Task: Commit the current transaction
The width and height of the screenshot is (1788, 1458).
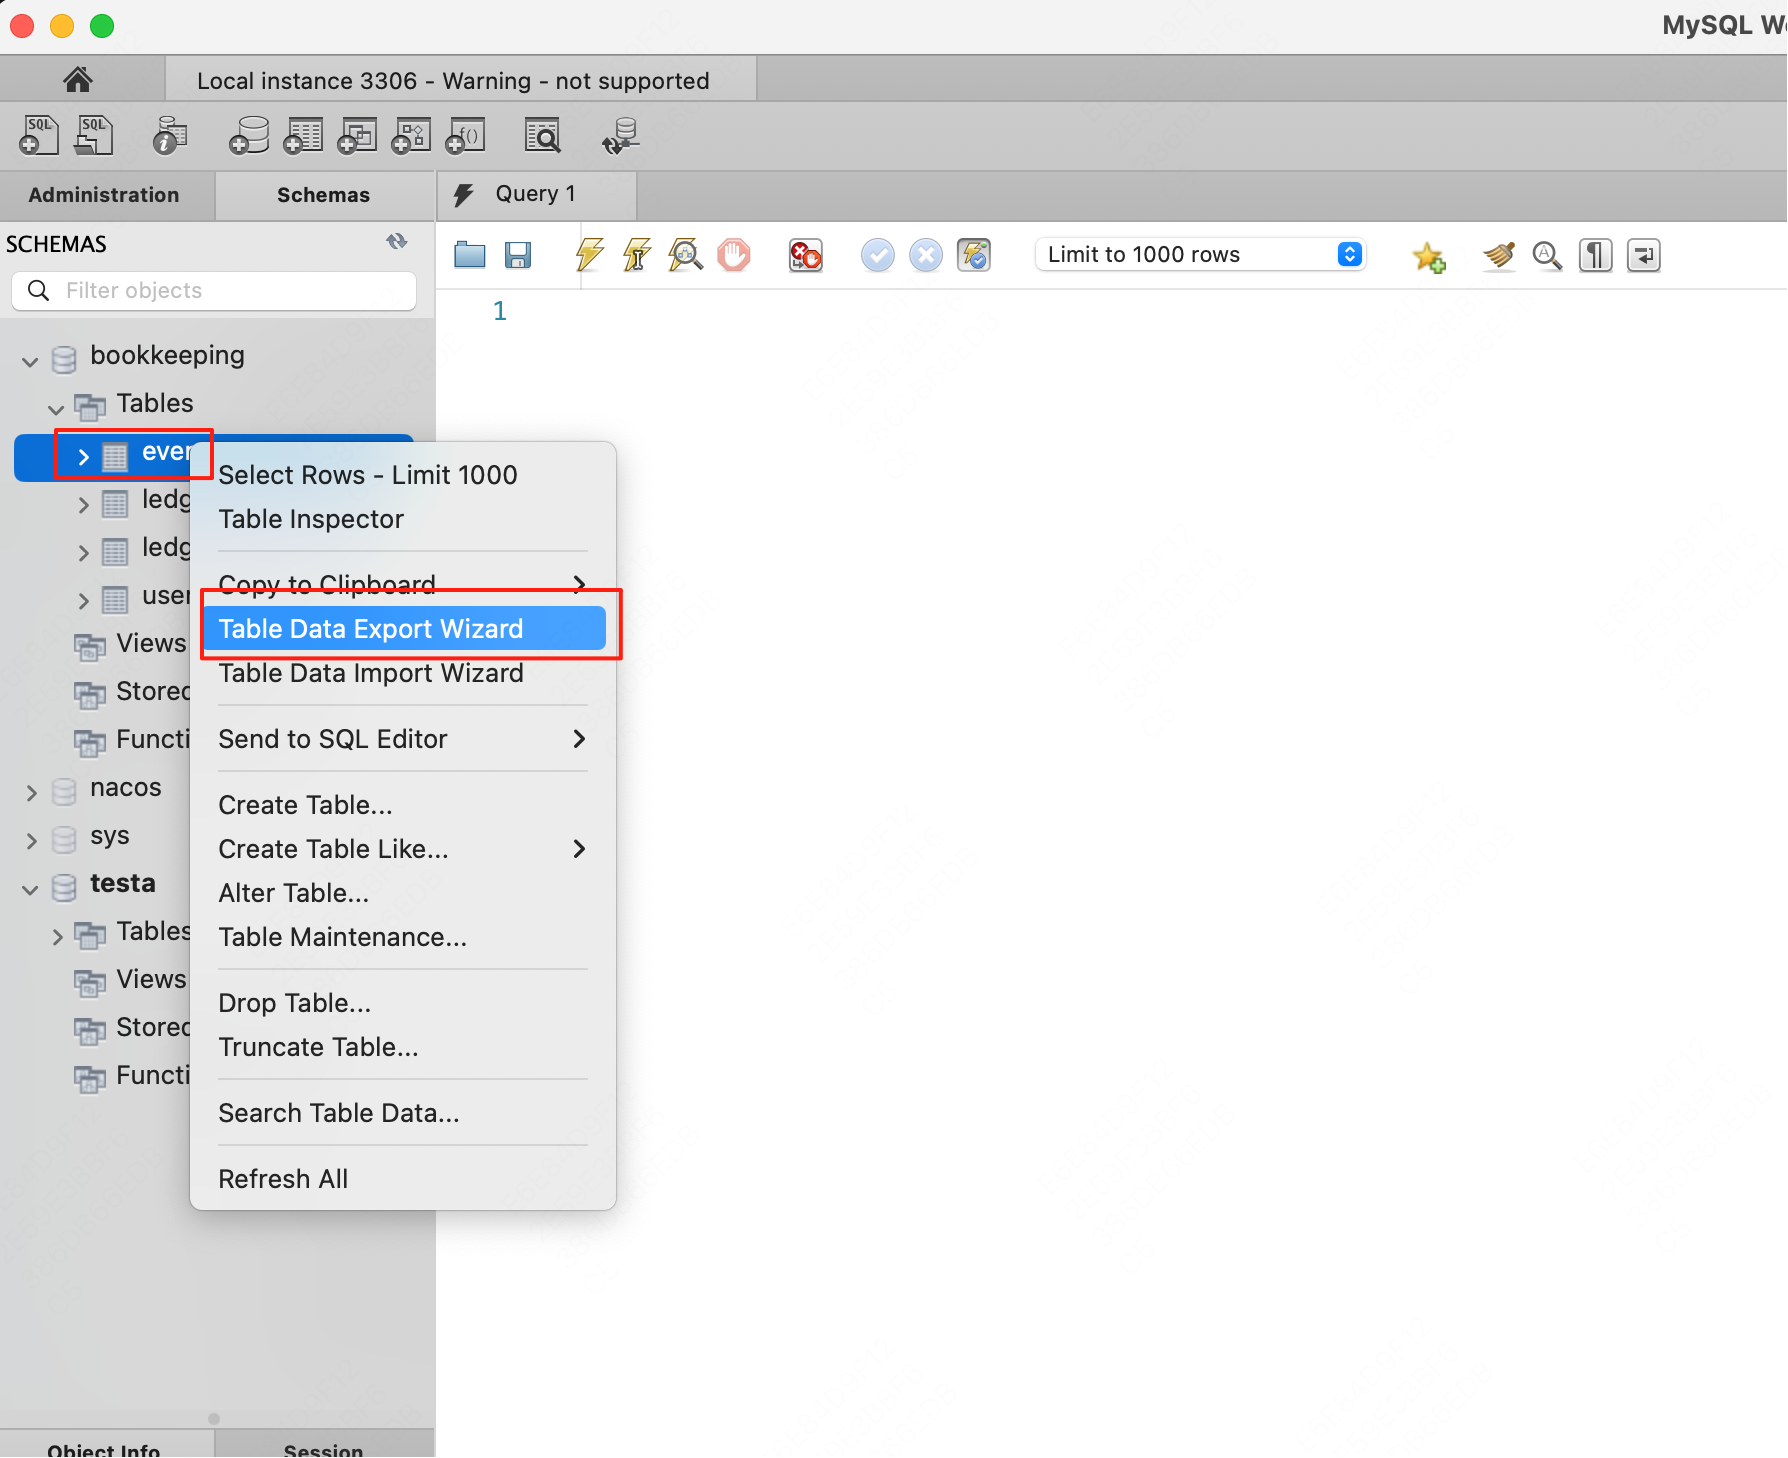Action: coord(877,255)
